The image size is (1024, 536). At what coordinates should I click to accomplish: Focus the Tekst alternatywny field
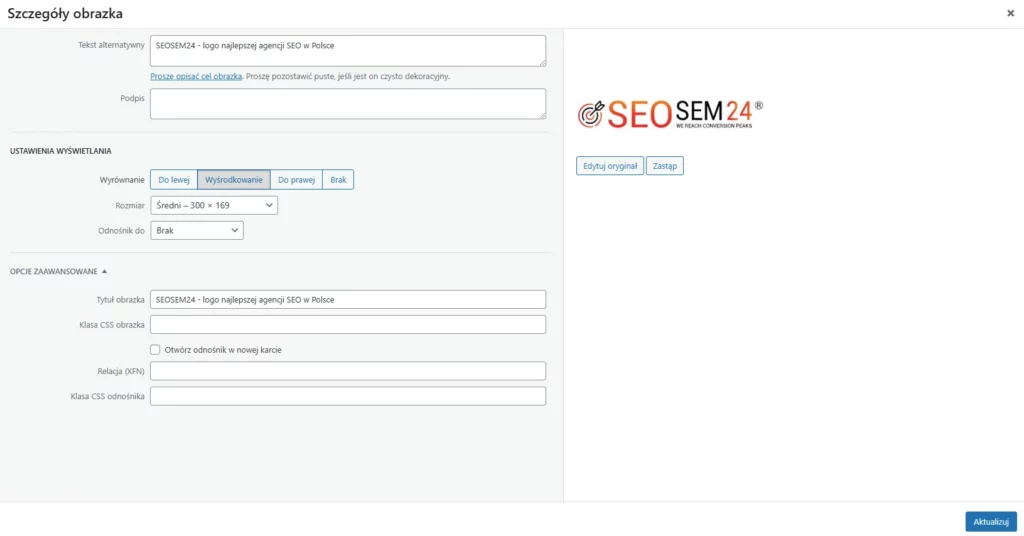coord(348,51)
